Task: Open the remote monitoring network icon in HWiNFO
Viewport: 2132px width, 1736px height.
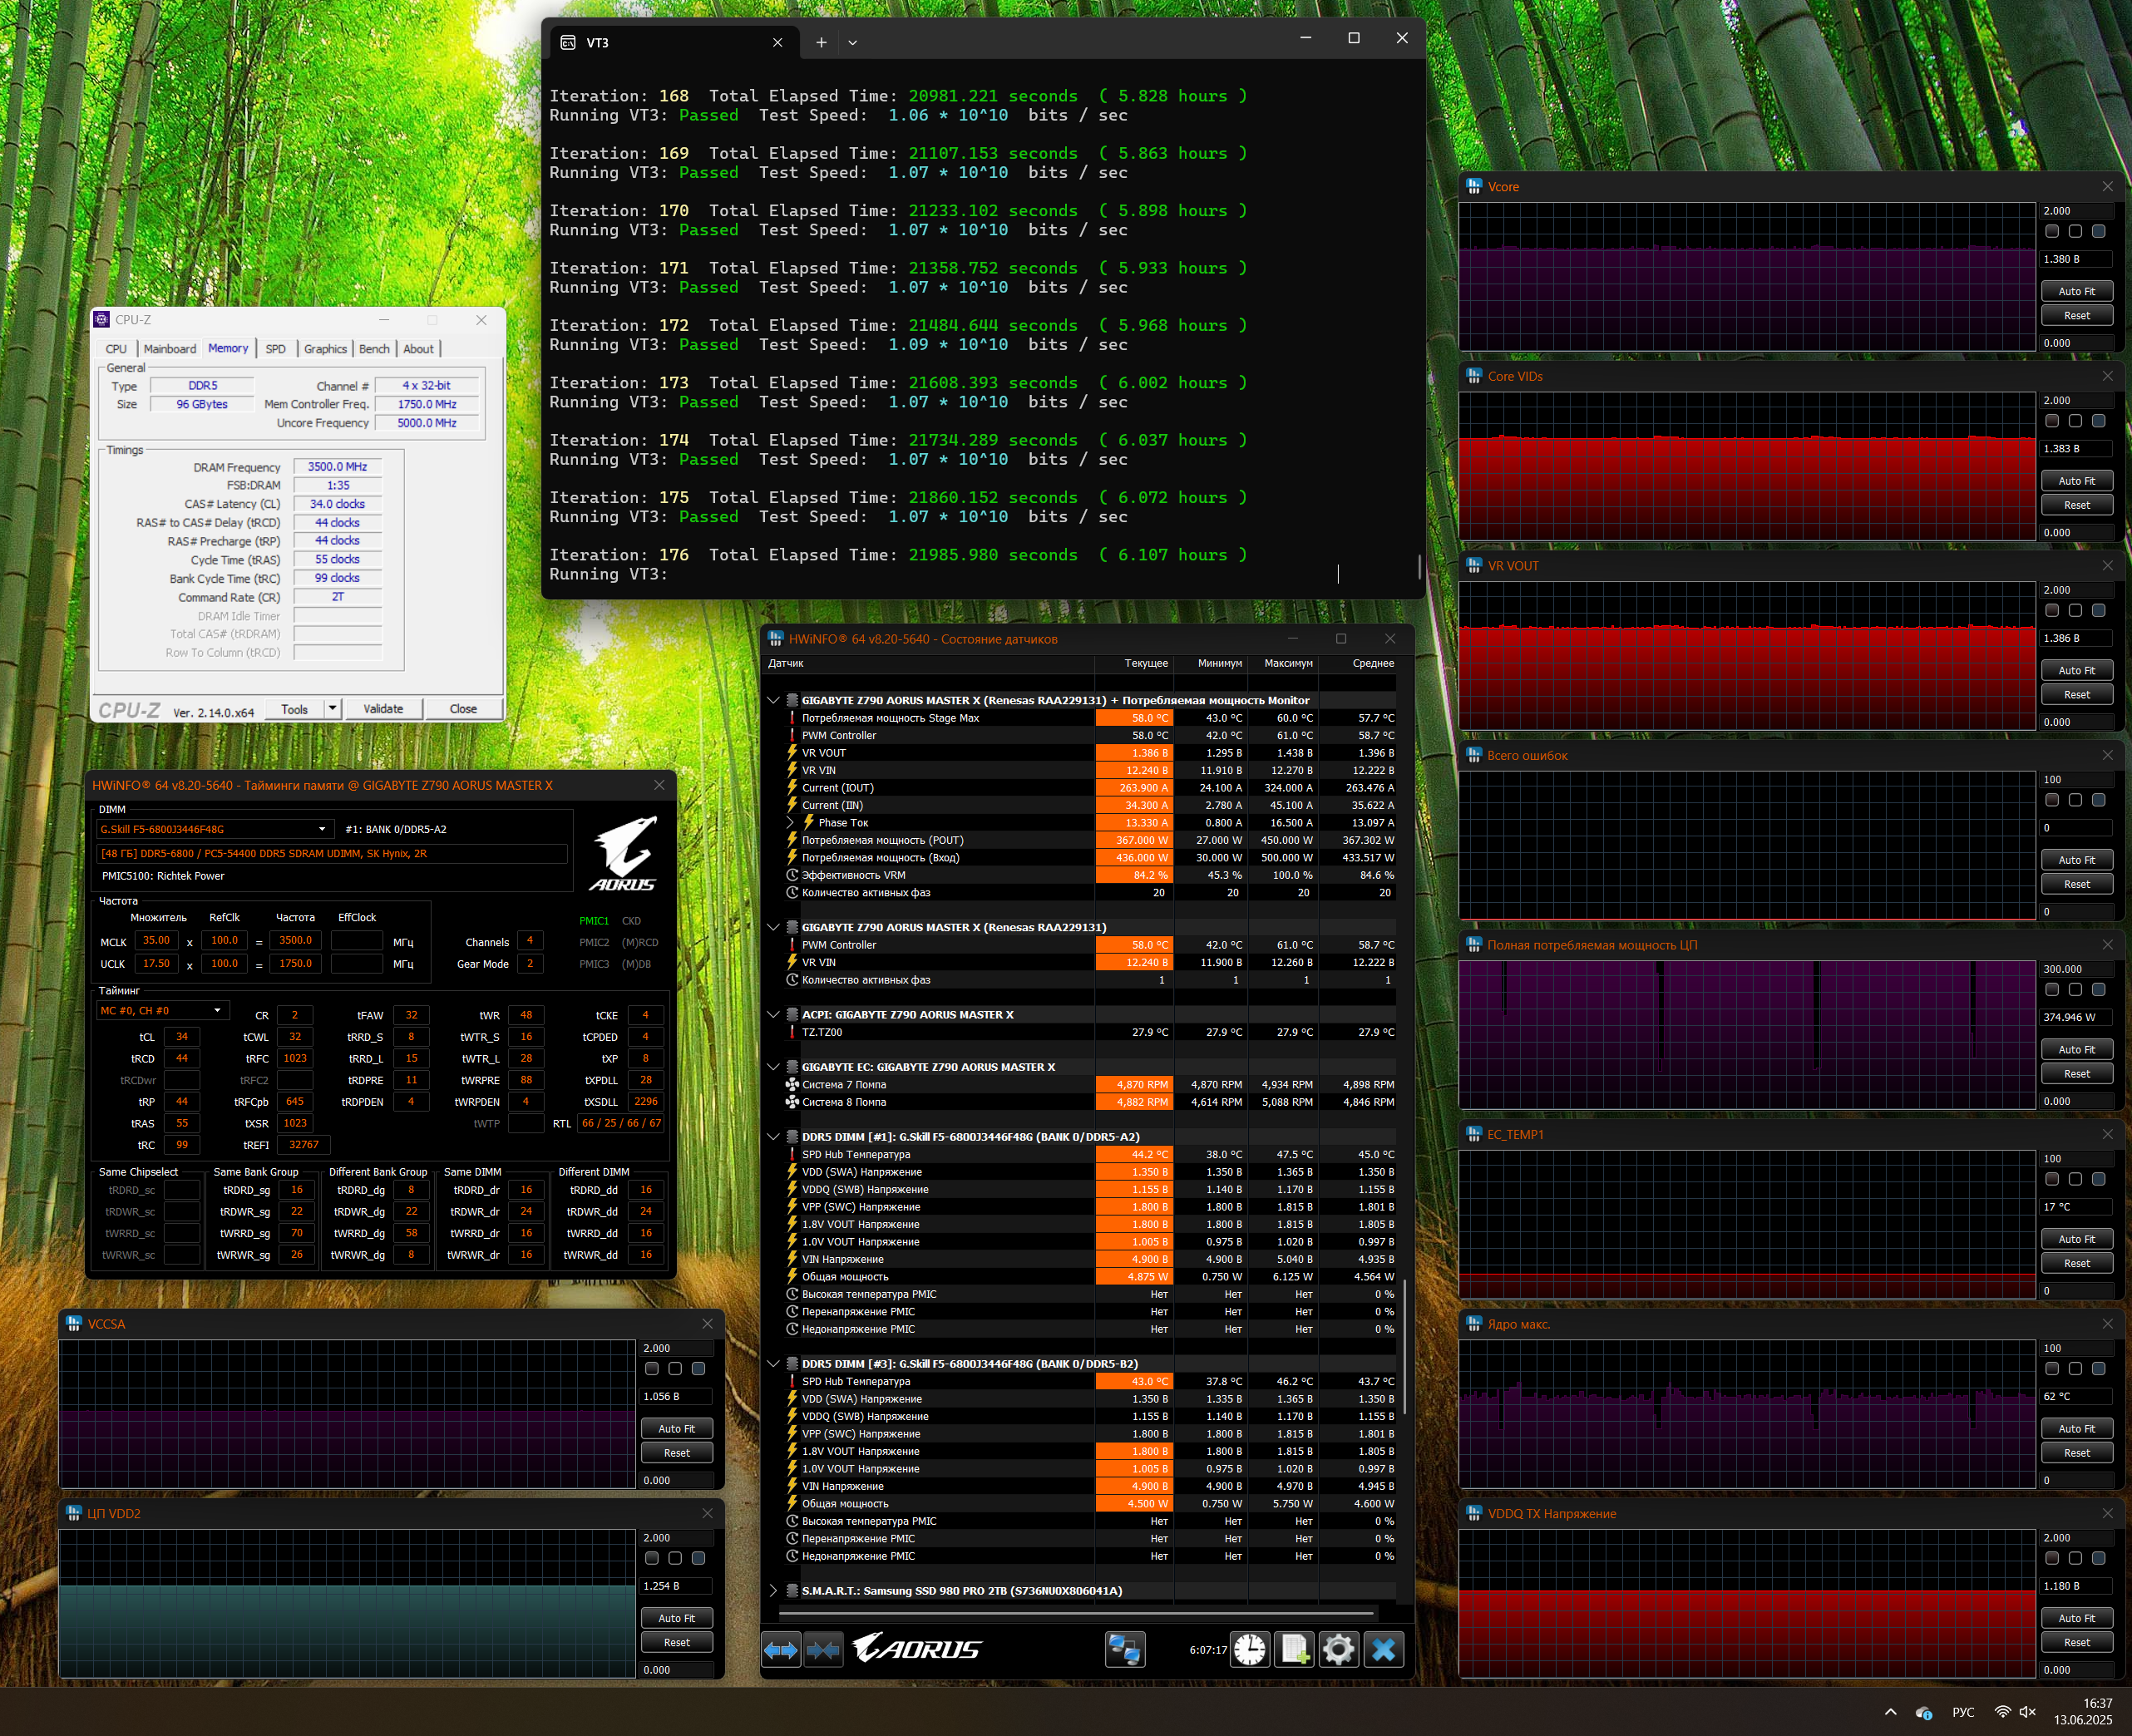Action: [1124, 1649]
